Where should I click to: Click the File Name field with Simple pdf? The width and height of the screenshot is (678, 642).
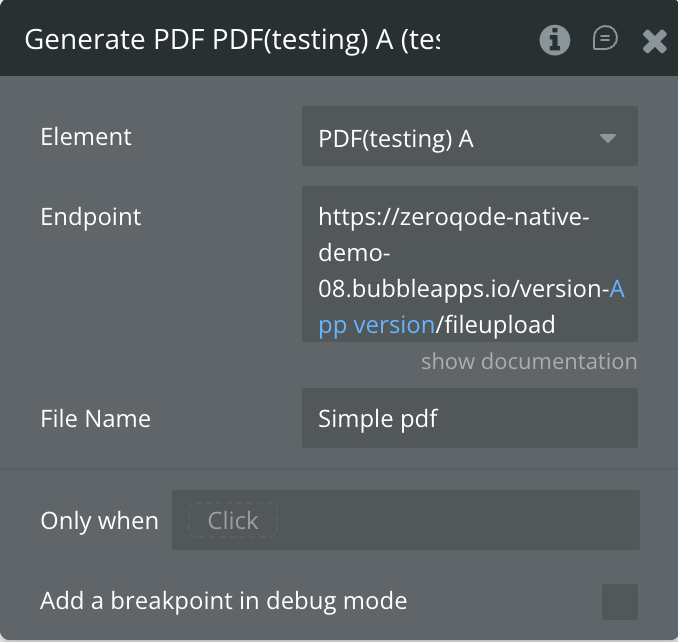pos(469,418)
